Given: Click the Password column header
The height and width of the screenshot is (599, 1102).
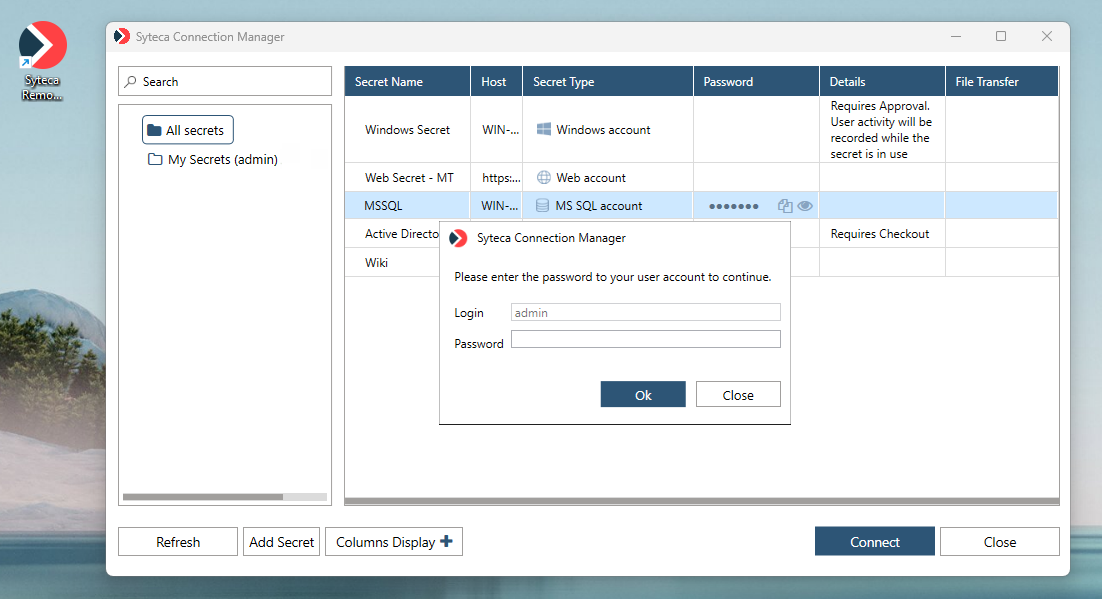Looking at the screenshot, I should 756,82.
